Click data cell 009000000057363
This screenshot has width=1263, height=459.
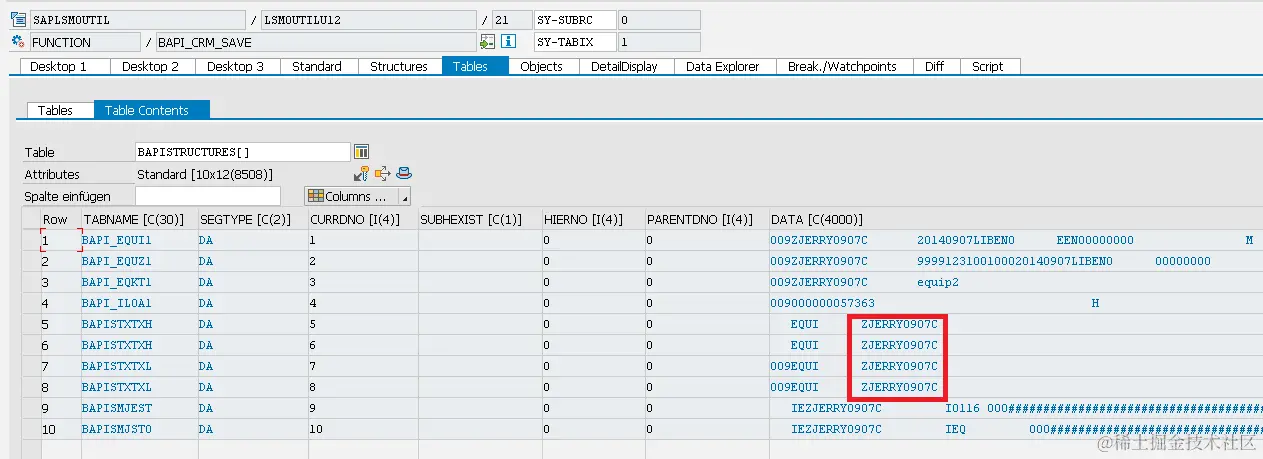(x=1014, y=303)
